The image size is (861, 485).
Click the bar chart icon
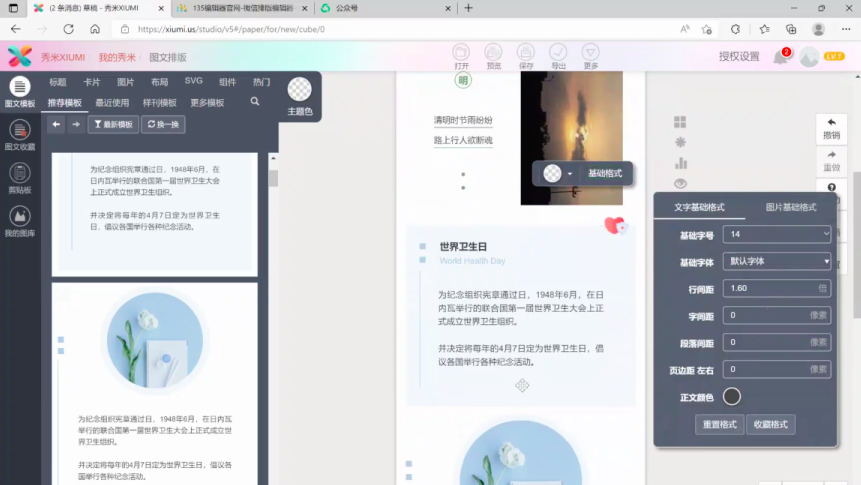[x=680, y=163]
